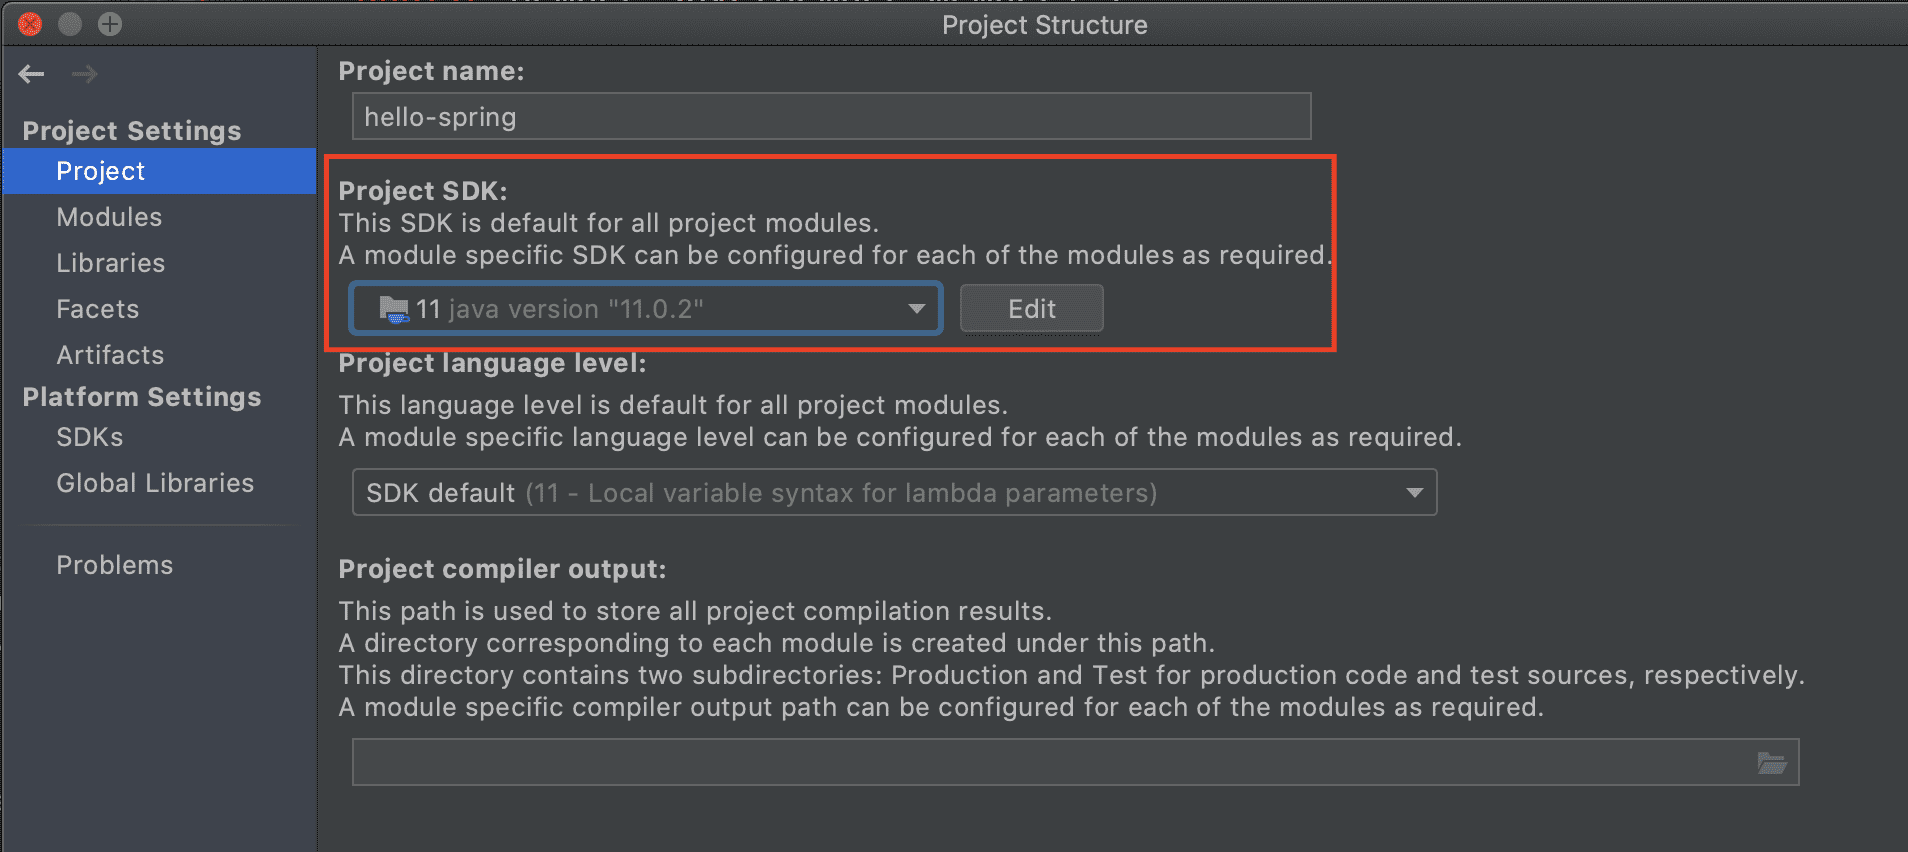Open Global Libraries settings
The width and height of the screenshot is (1908, 852).
point(155,483)
